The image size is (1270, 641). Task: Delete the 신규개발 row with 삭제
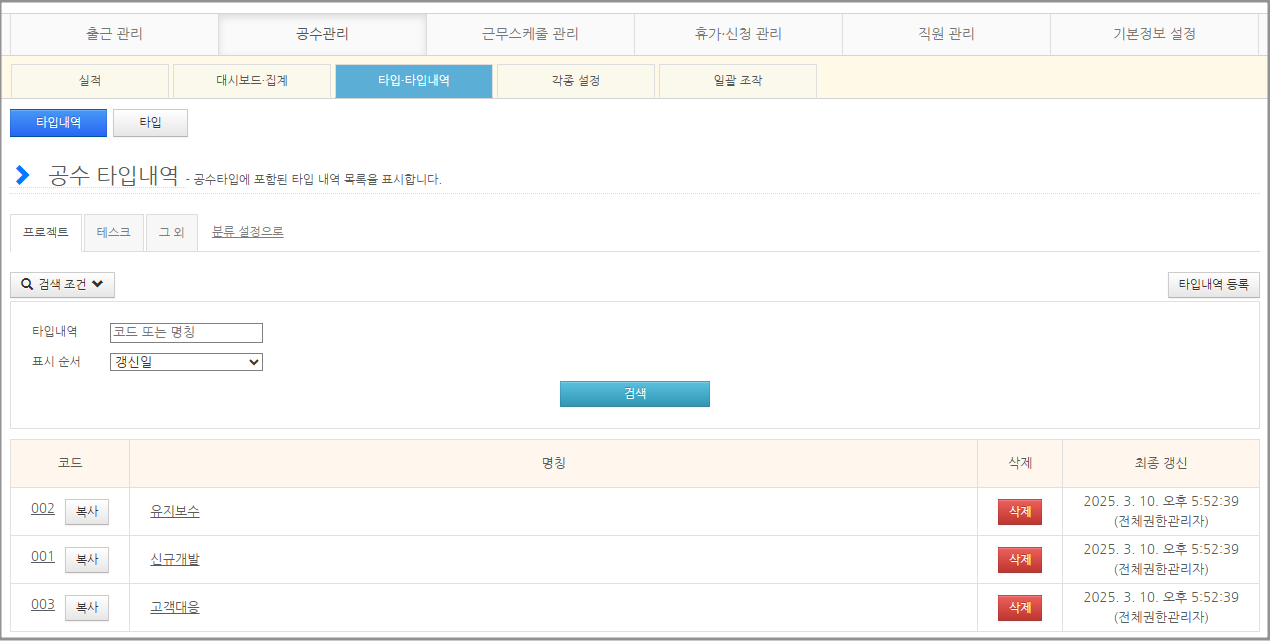(x=1019, y=560)
